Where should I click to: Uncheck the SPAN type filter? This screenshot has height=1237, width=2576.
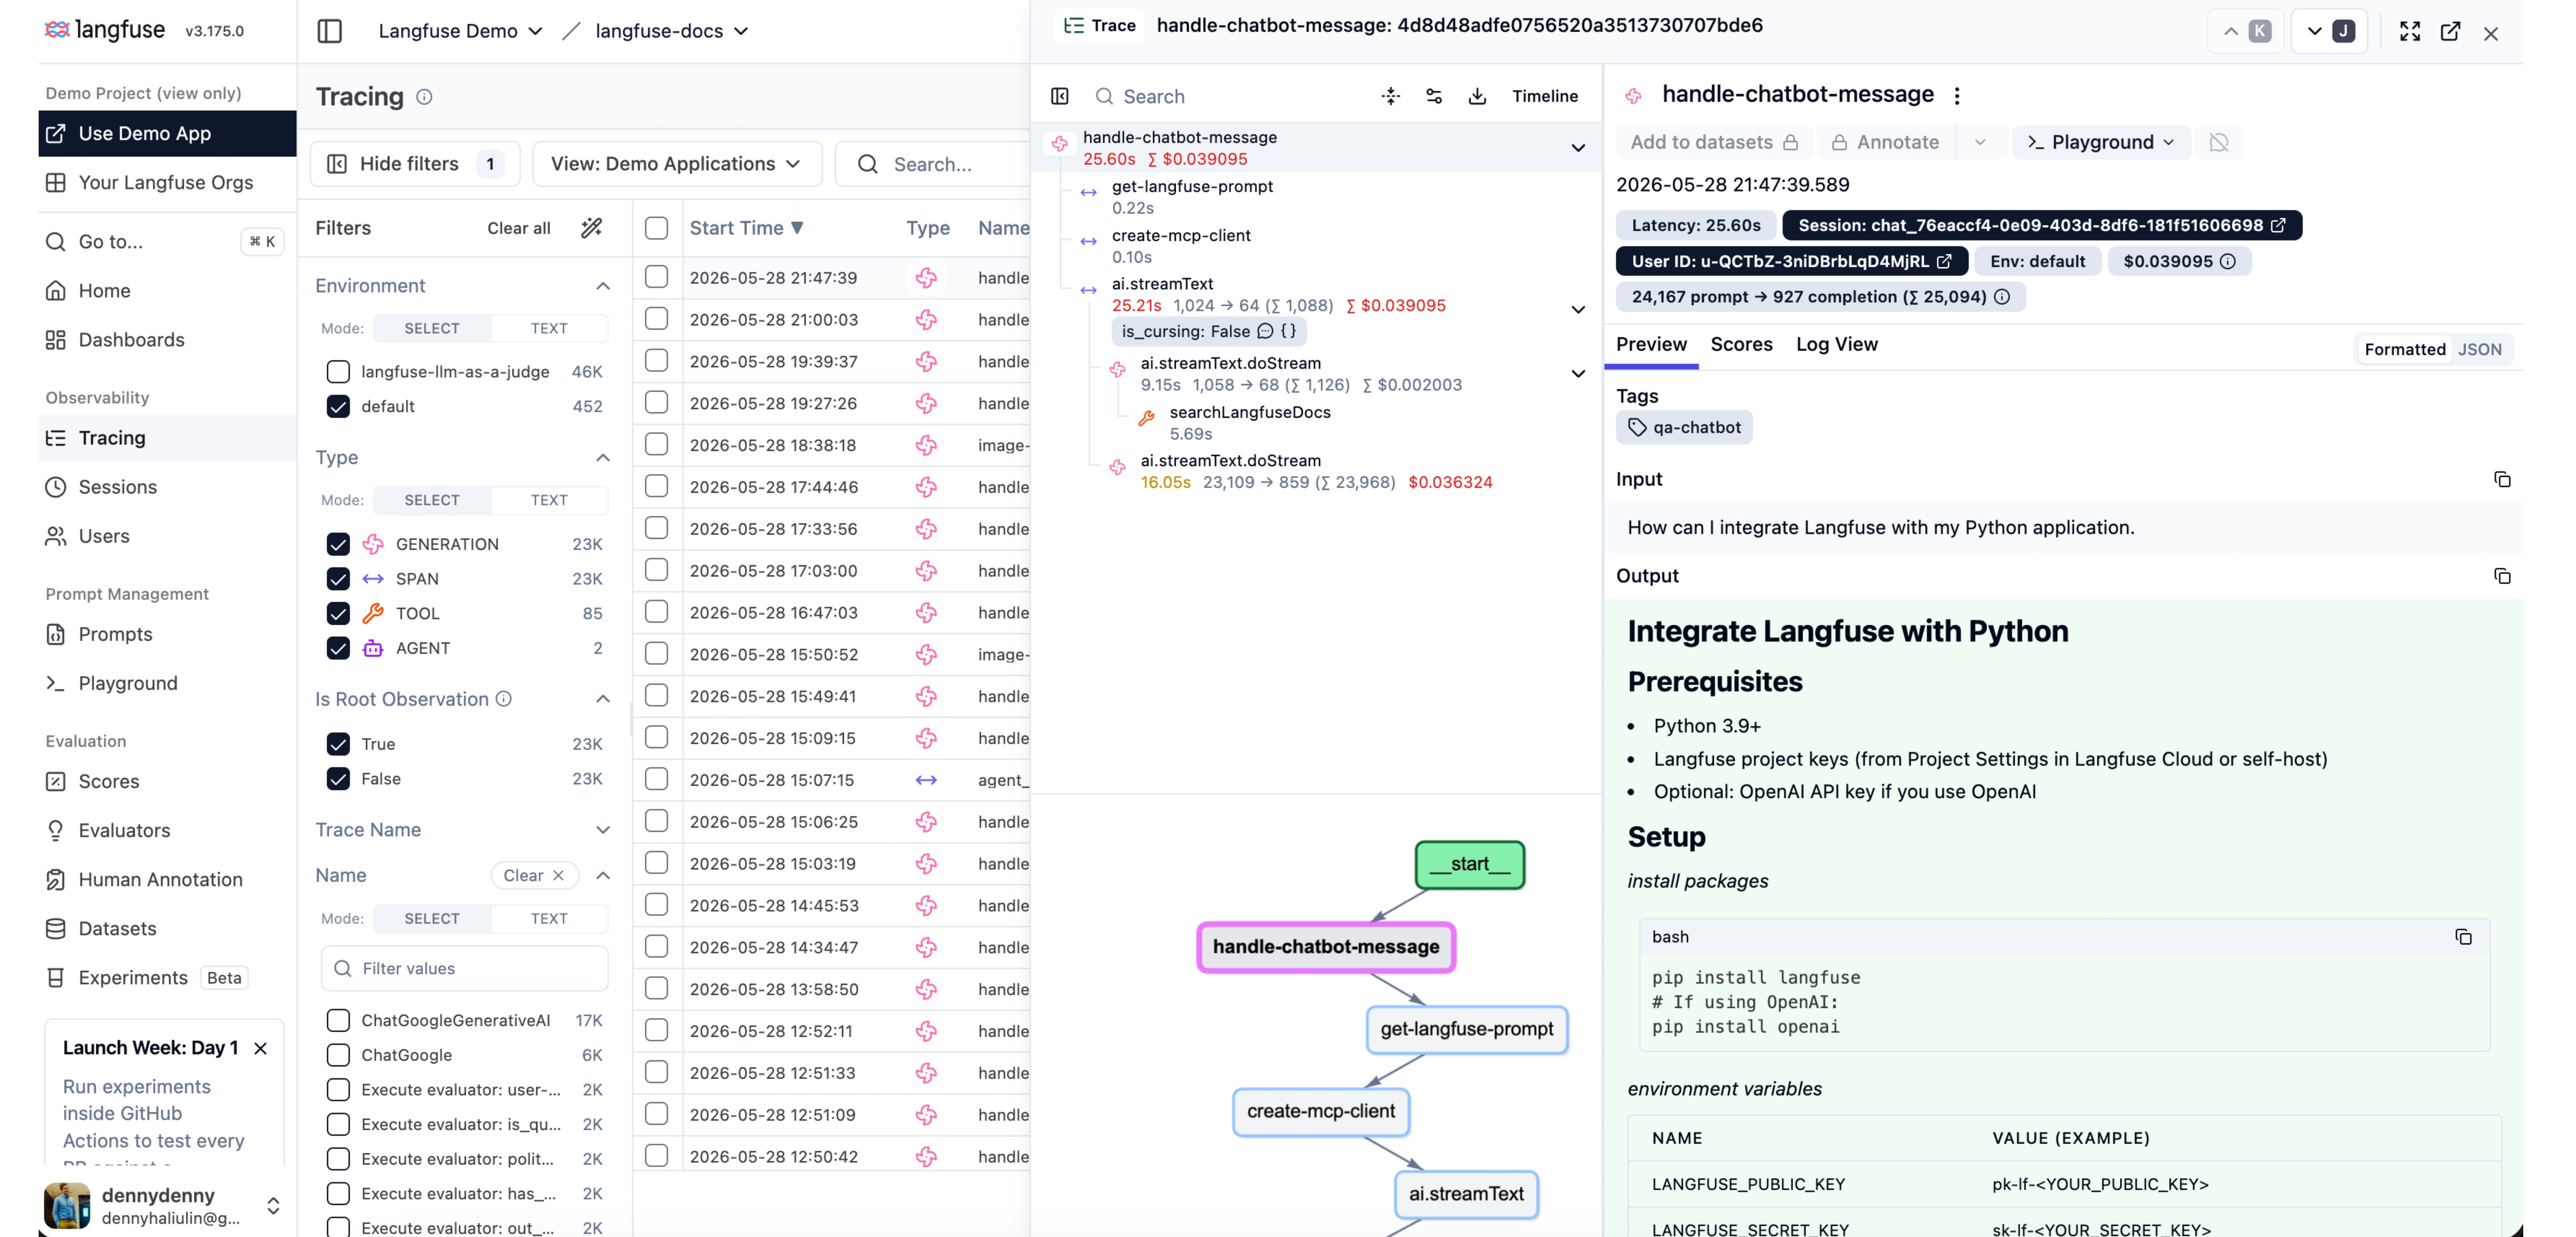pos(338,579)
